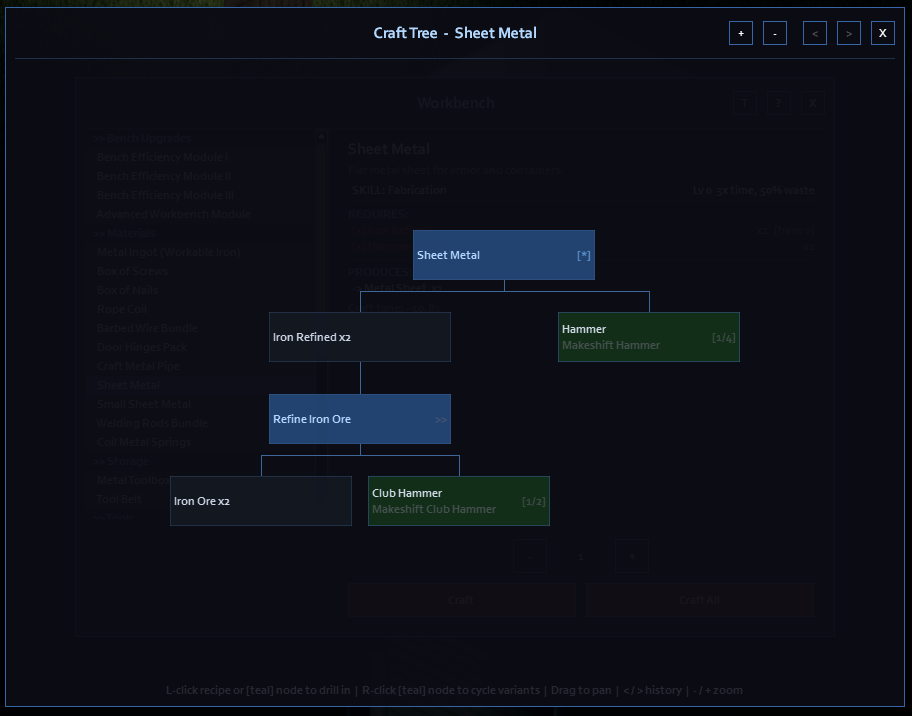Go back in craft tree history

click(x=815, y=33)
